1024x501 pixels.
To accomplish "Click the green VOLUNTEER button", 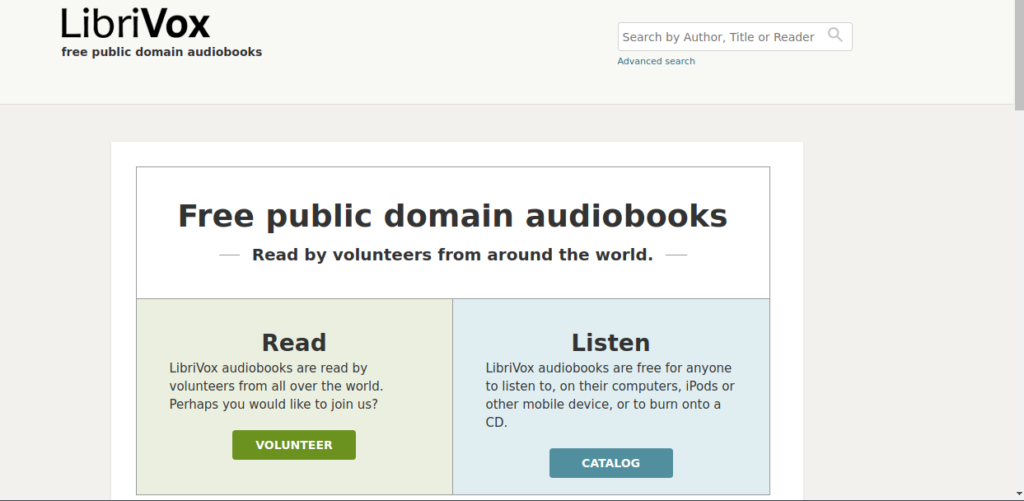I will coord(294,445).
